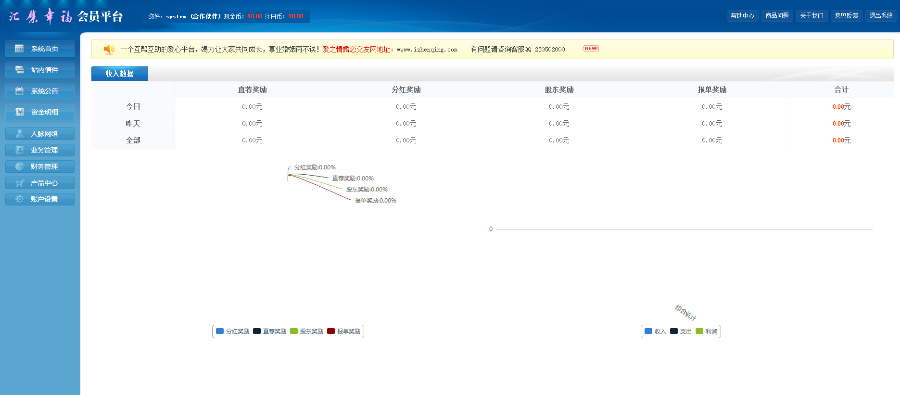Toggle the green legend entry in the right chart

pos(707,331)
